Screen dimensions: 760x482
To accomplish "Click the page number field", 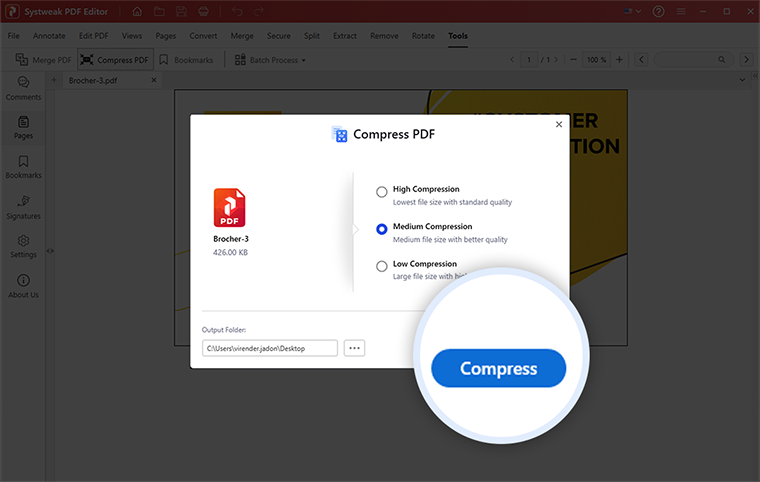I will (x=529, y=60).
